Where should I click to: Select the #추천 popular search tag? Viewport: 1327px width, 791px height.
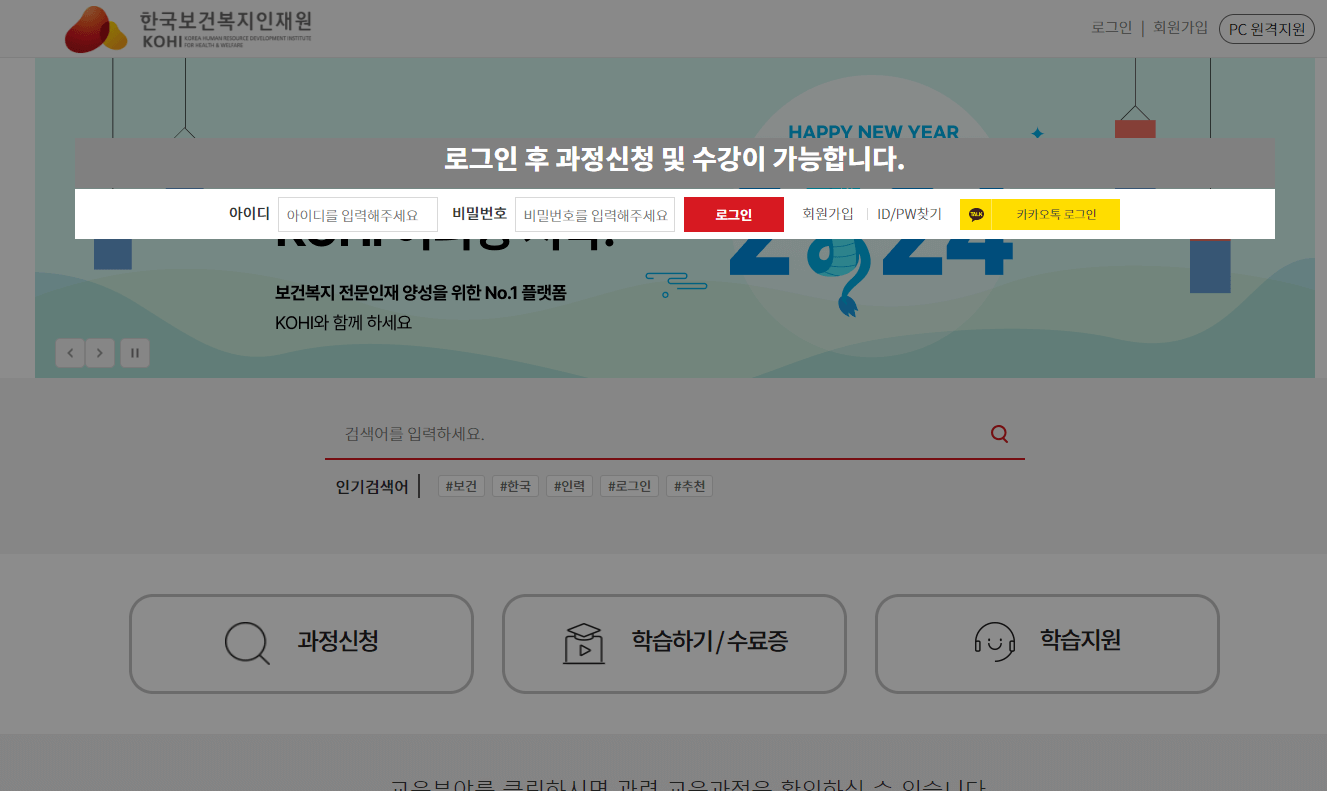[689, 485]
